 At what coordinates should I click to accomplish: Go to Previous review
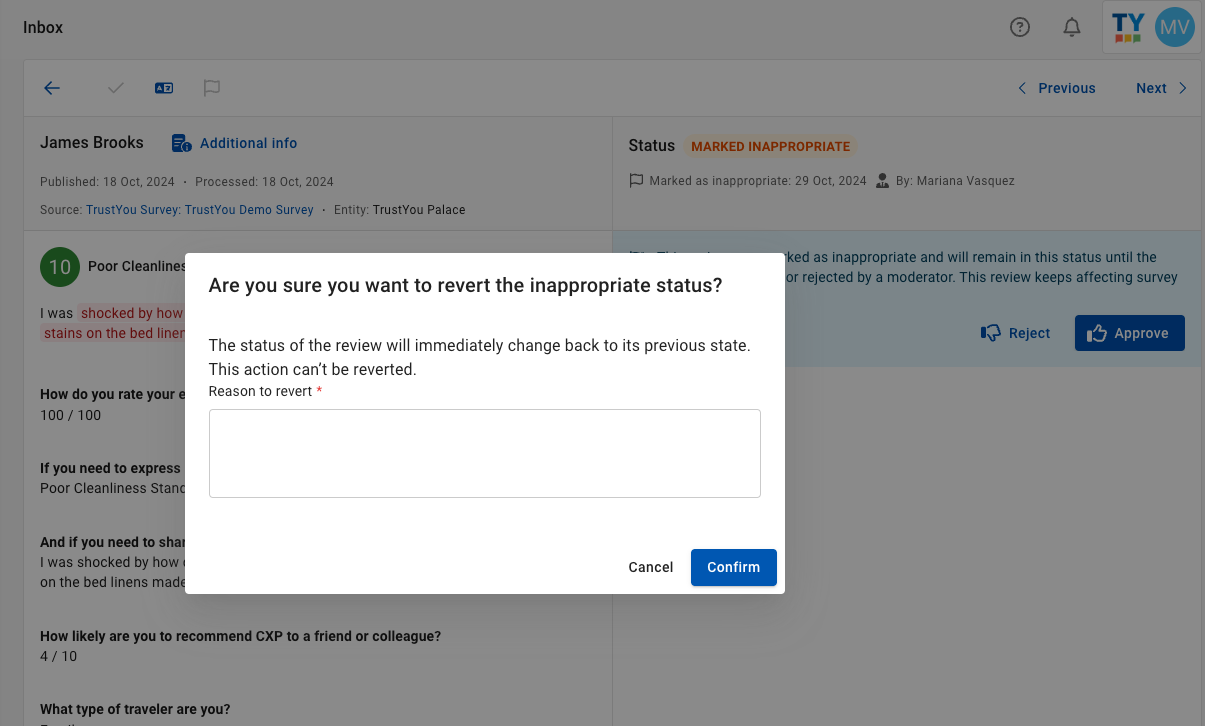click(1057, 88)
